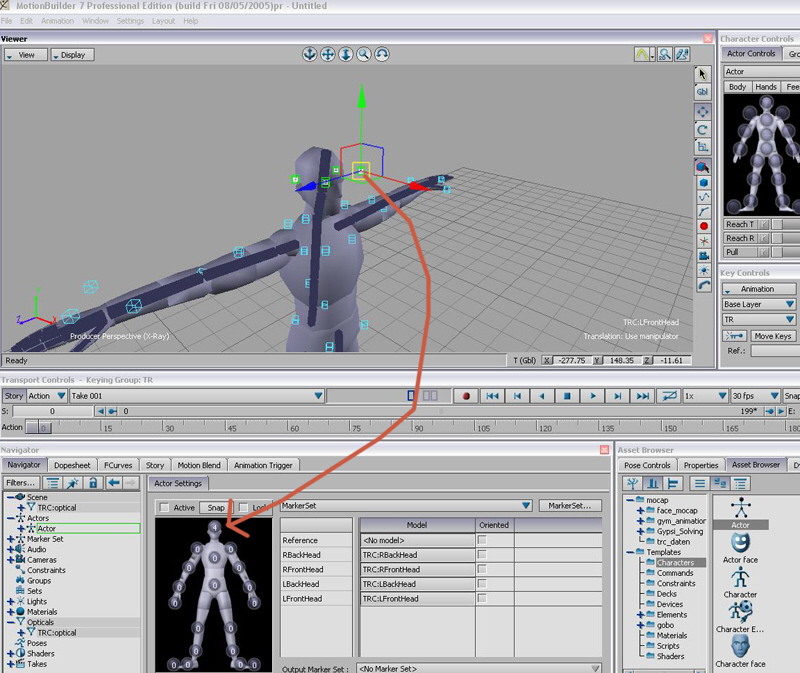This screenshot has height=673, width=800.
Task: Enable the Active checkbox in Actor Settings
Action: pyautogui.click(x=165, y=507)
